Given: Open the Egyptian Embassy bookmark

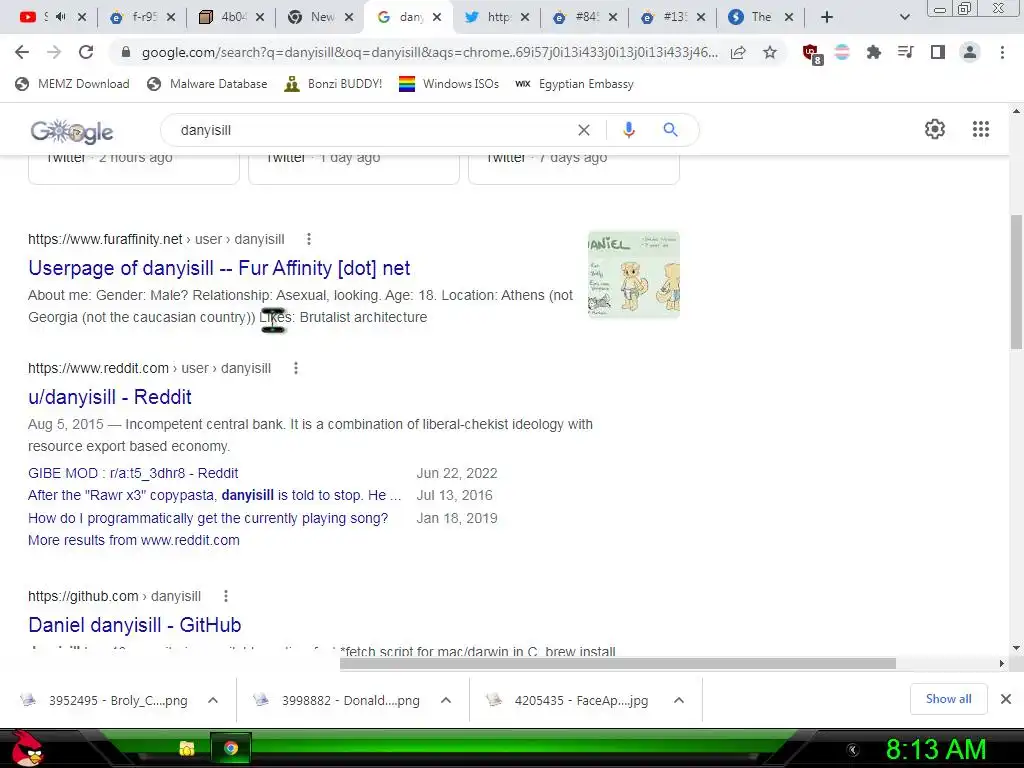Looking at the screenshot, I should 575,84.
